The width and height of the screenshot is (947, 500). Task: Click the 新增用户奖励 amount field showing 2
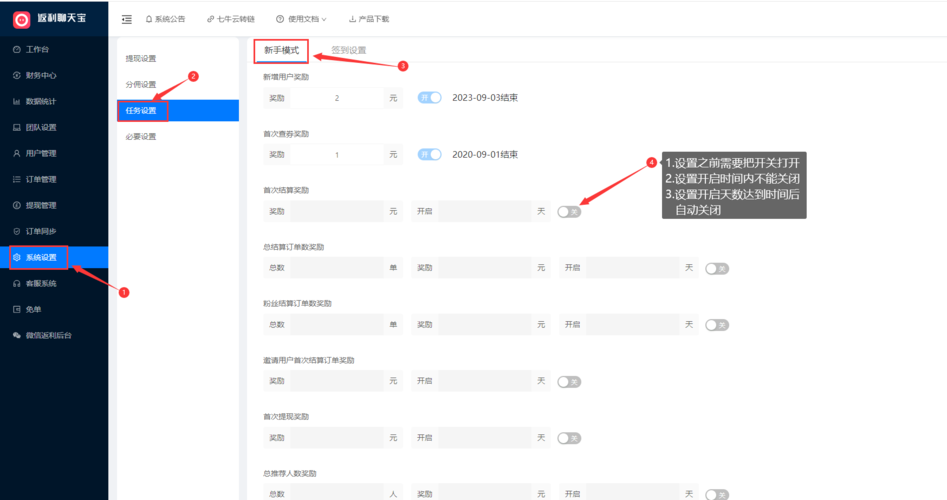337,98
